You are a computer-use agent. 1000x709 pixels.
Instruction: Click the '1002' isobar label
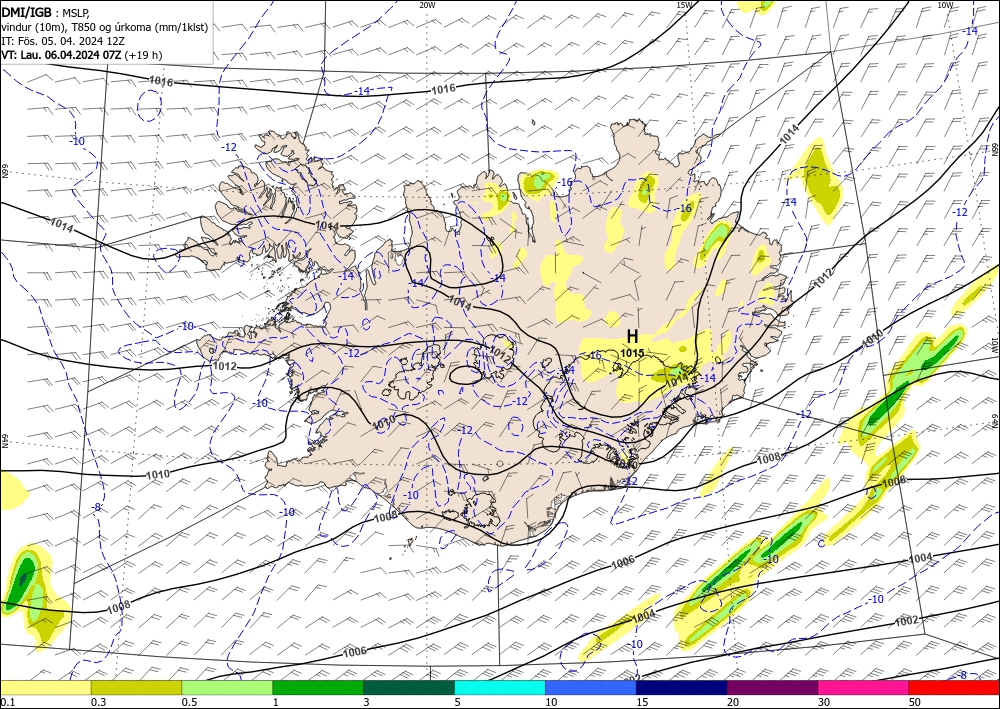coord(906,620)
